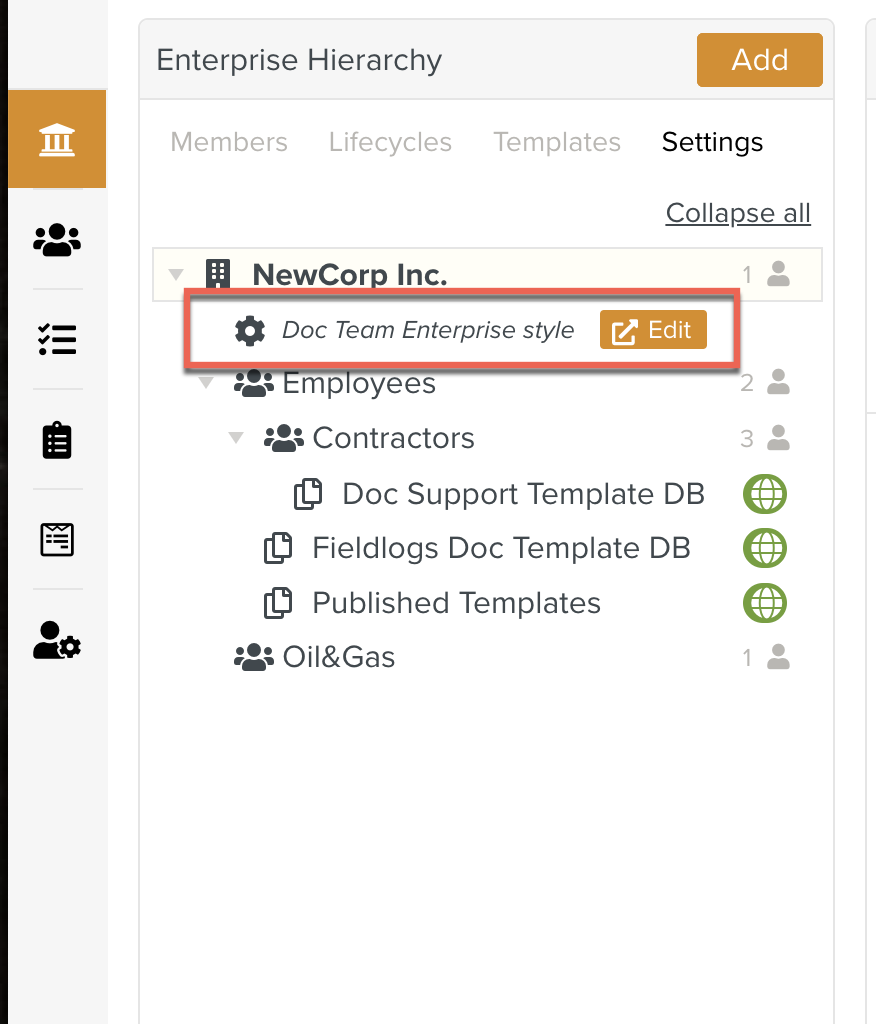Click the globe icon beside Fieldlogs Doc Template DB
876x1024 pixels.
pos(765,548)
